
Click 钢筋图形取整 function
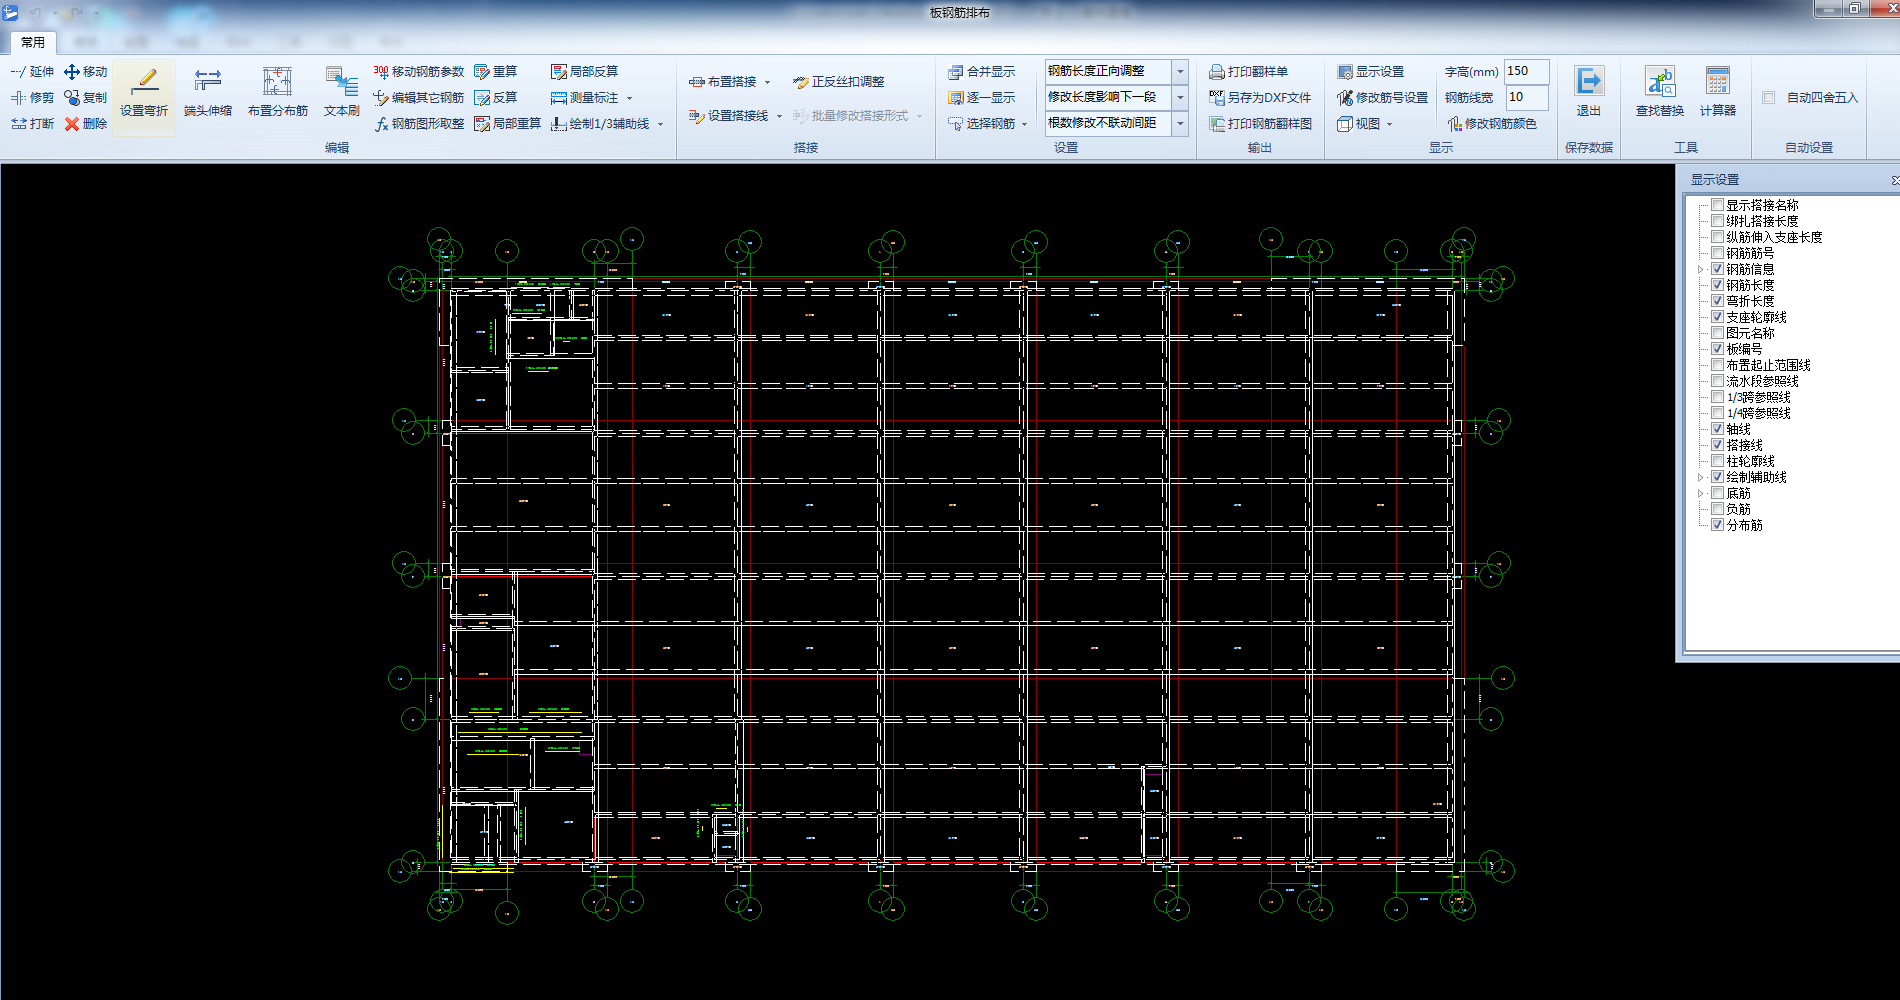point(419,124)
